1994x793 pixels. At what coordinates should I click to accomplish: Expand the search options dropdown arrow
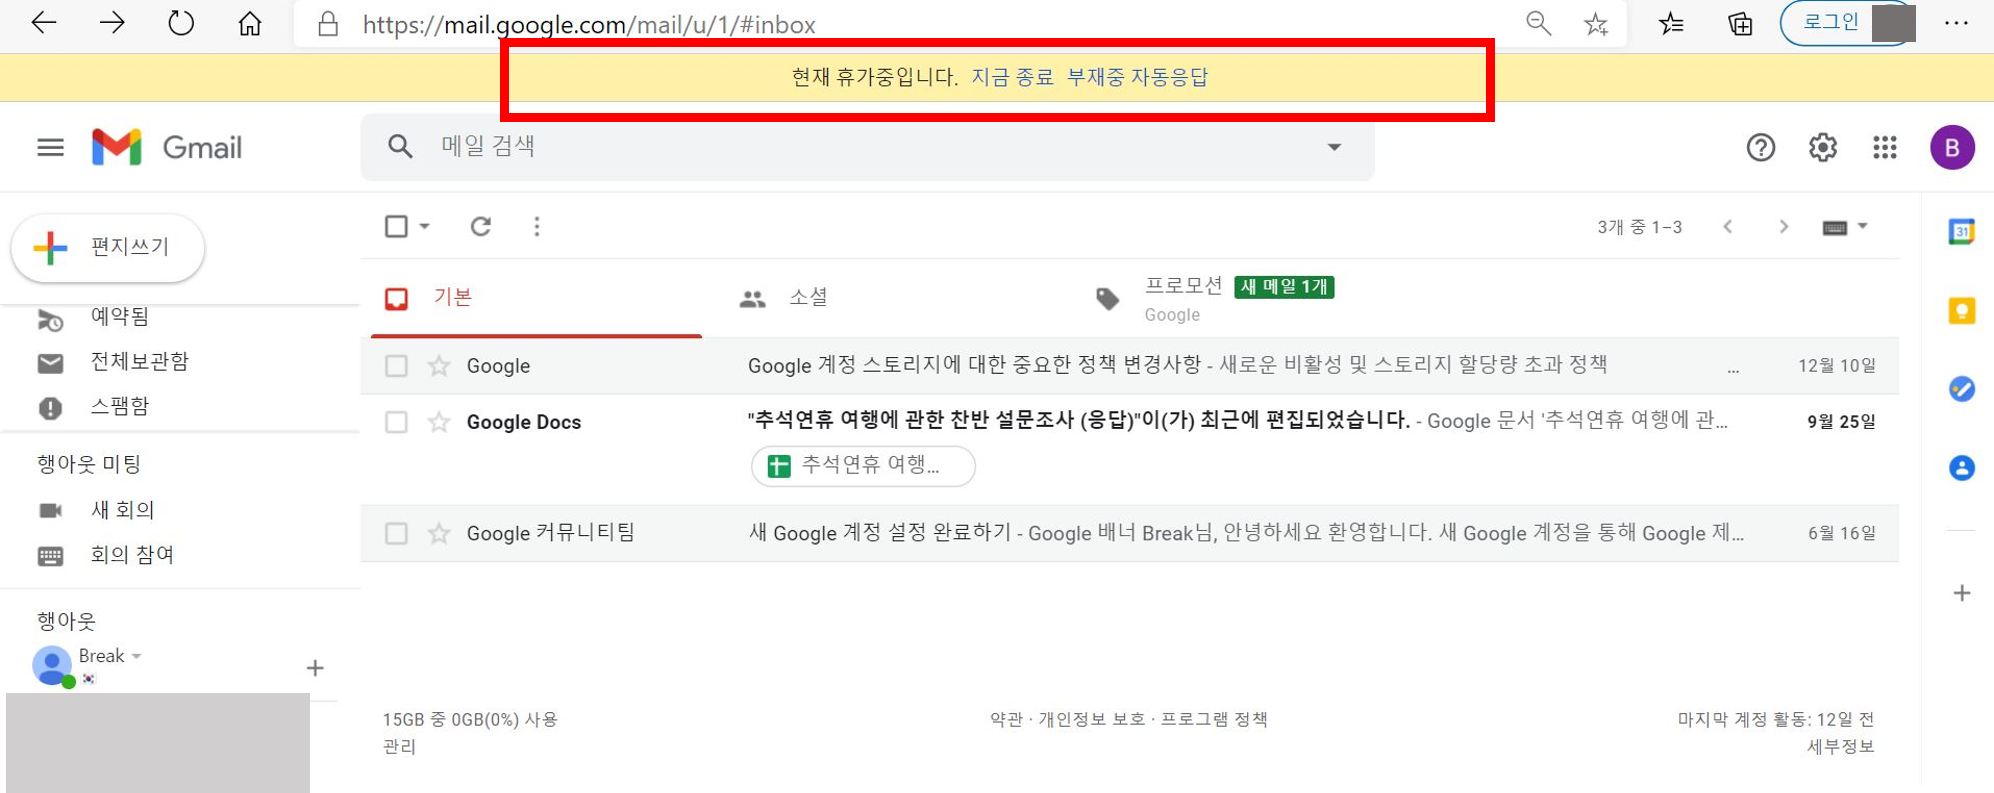pyautogui.click(x=1334, y=147)
